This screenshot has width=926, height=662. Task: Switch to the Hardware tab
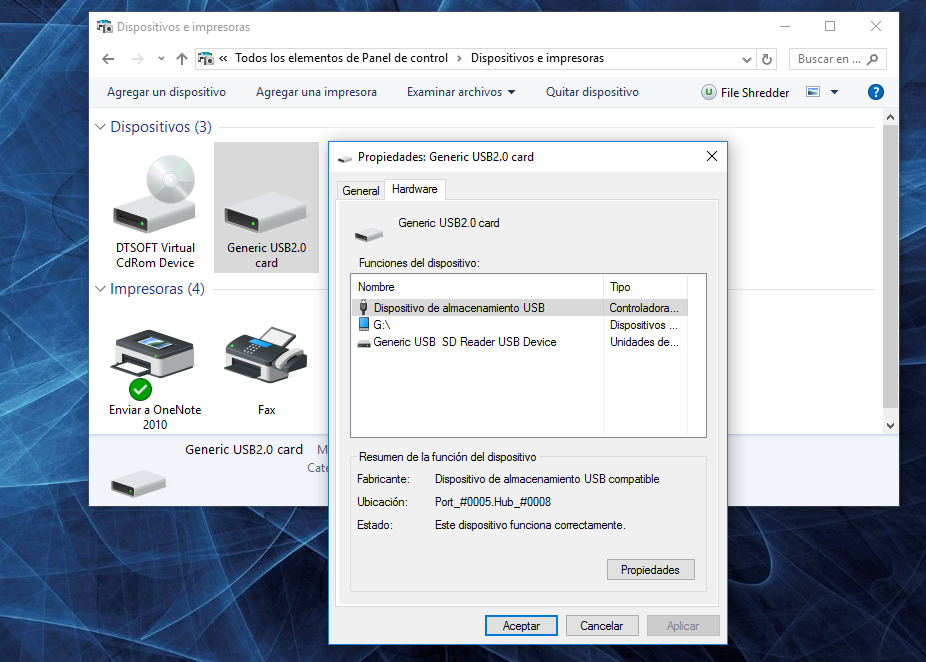(x=415, y=189)
